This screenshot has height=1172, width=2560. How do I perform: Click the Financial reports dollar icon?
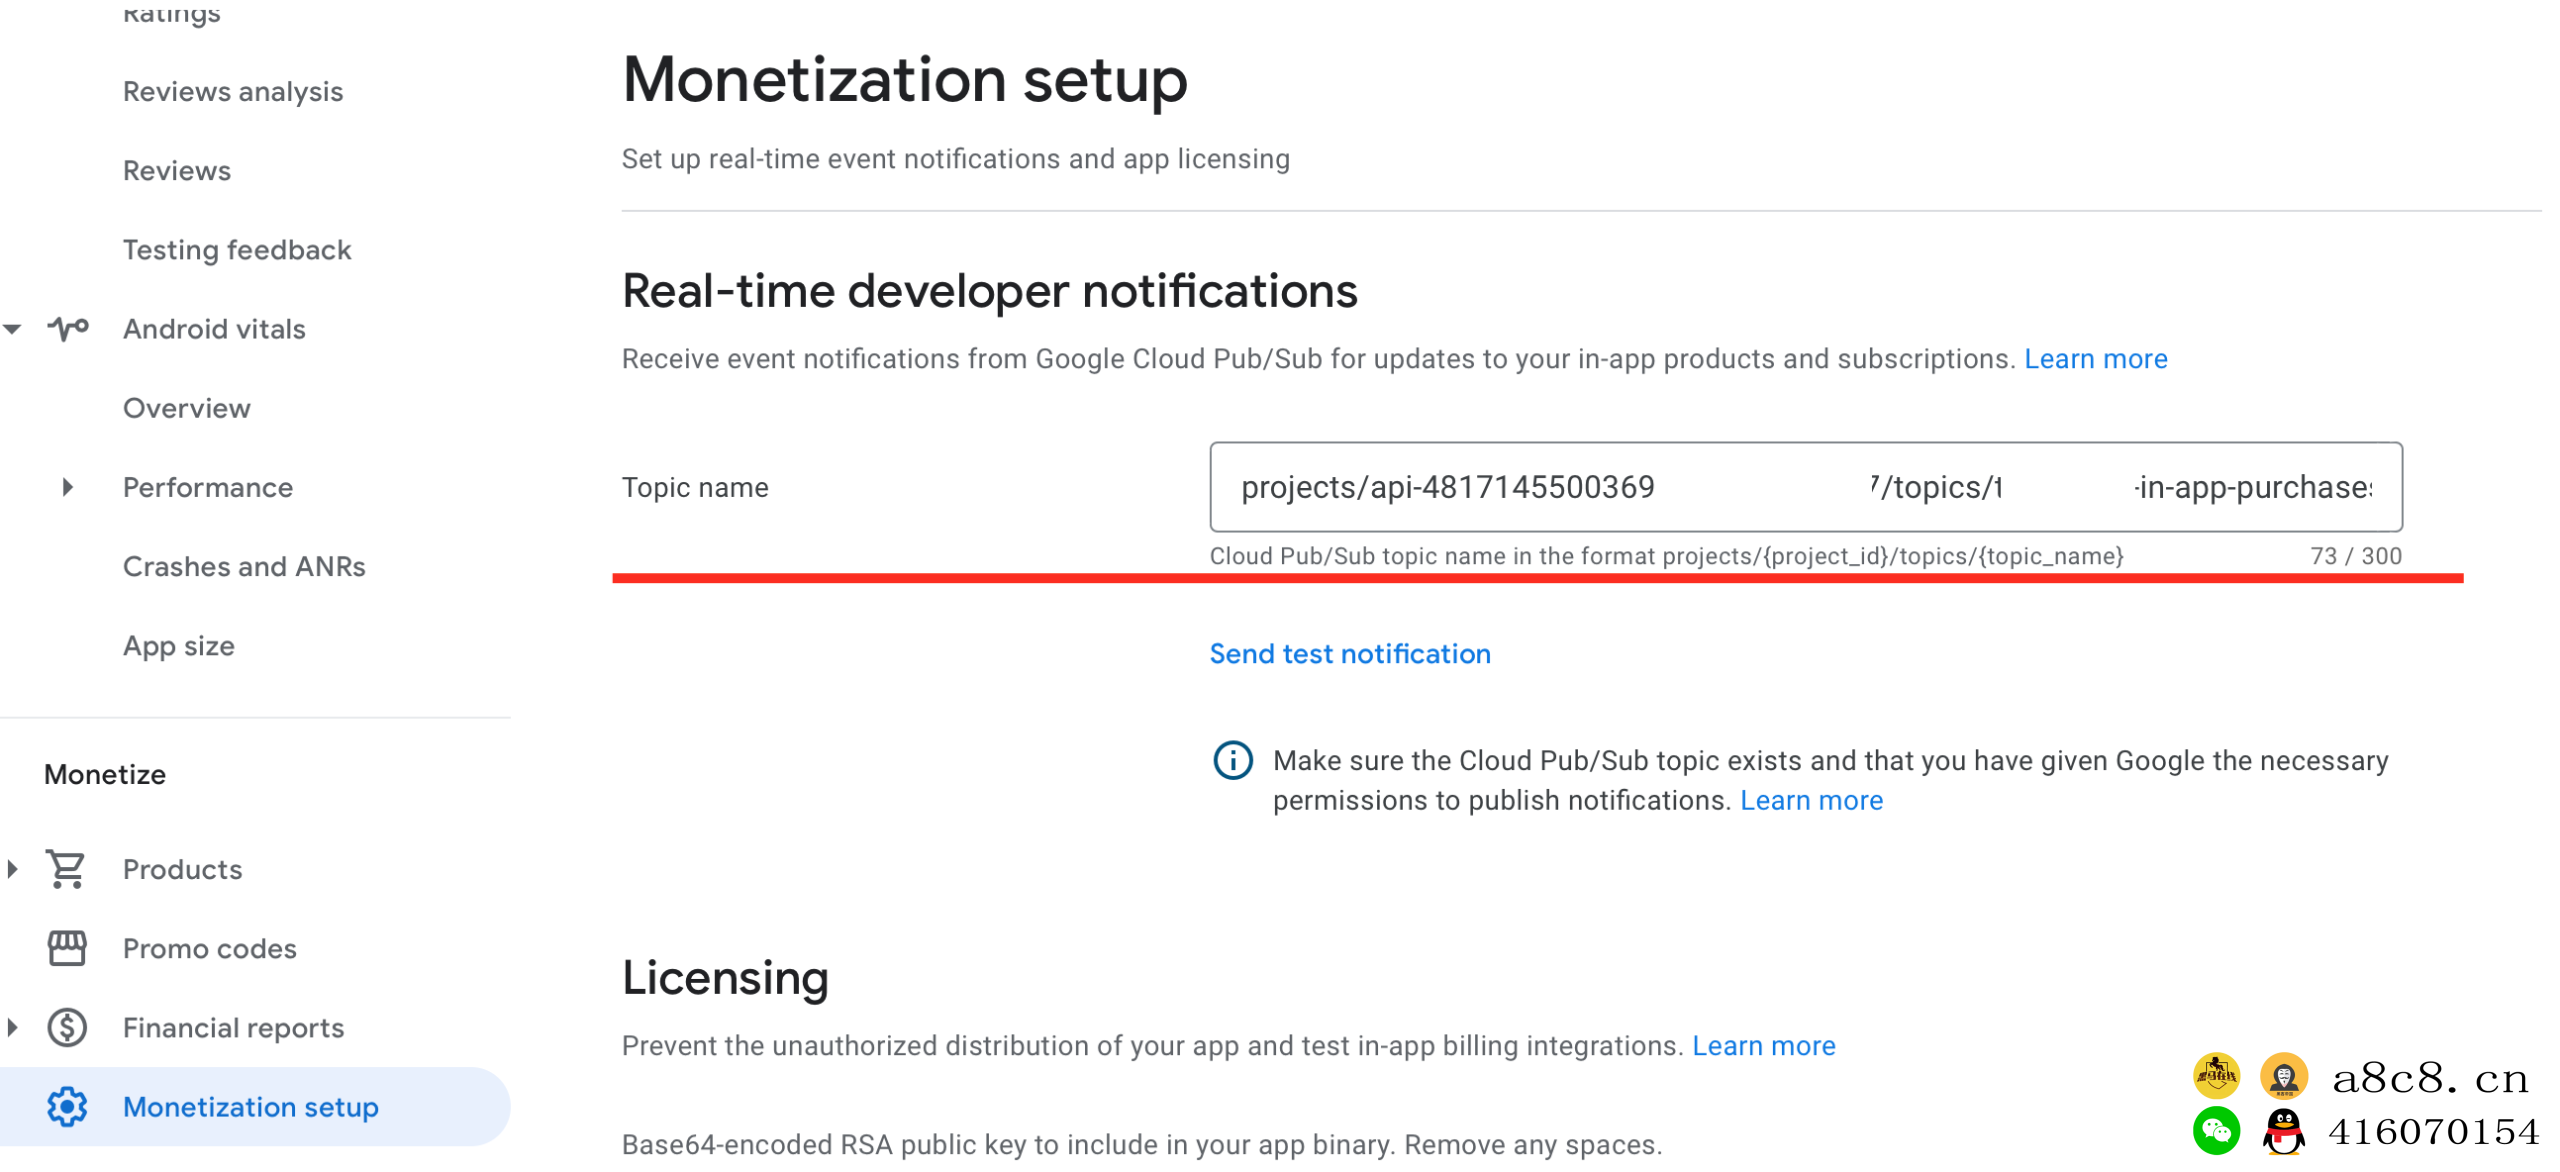pyautogui.click(x=67, y=1027)
